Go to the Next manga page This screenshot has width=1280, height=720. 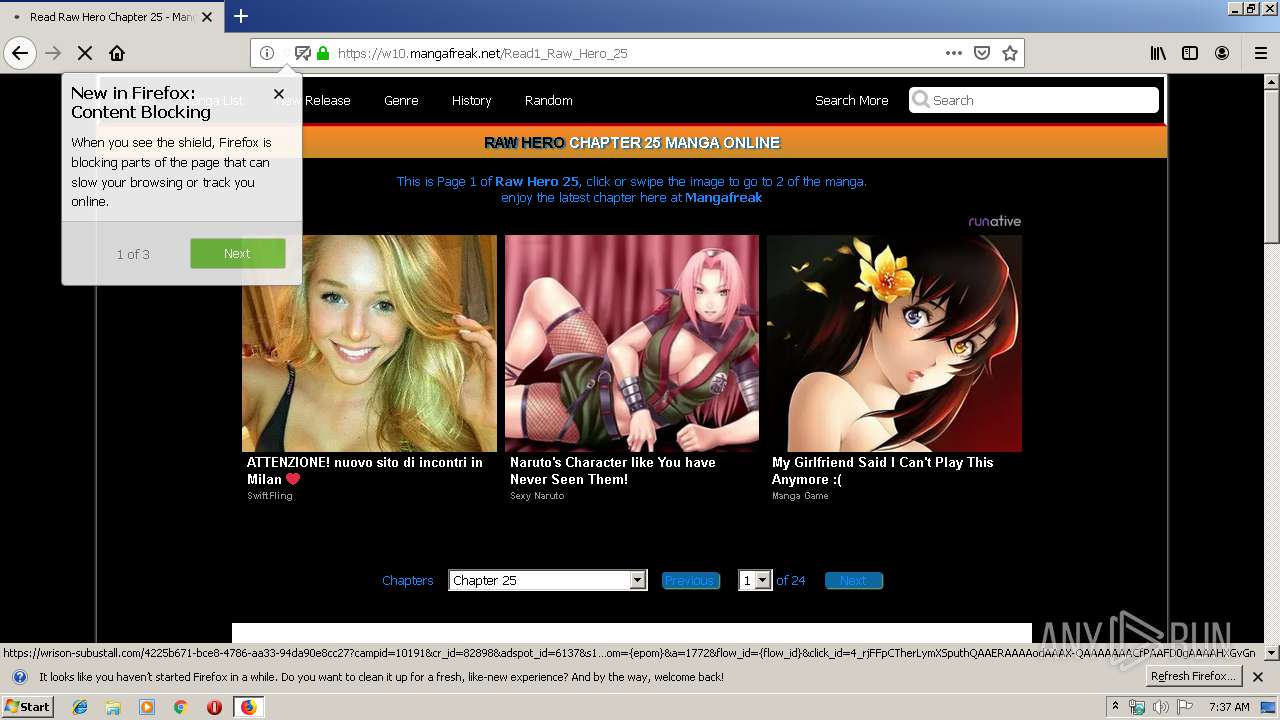pyautogui.click(x=853, y=580)
